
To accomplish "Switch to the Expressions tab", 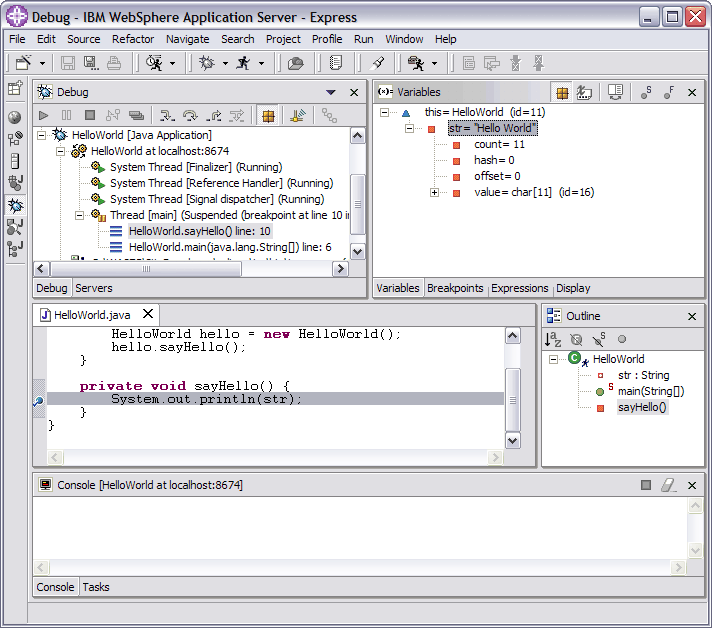I will click(x=519, y=288).
